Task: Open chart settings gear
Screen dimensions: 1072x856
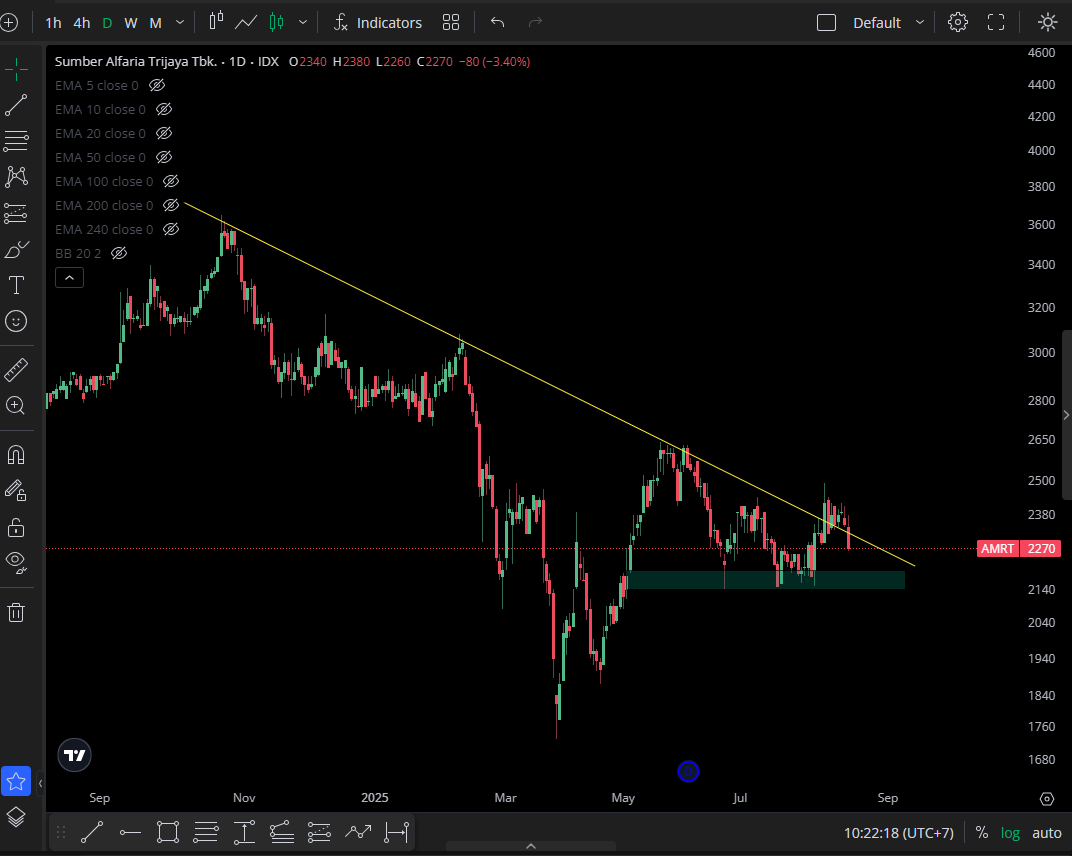Action: [958, 23]
